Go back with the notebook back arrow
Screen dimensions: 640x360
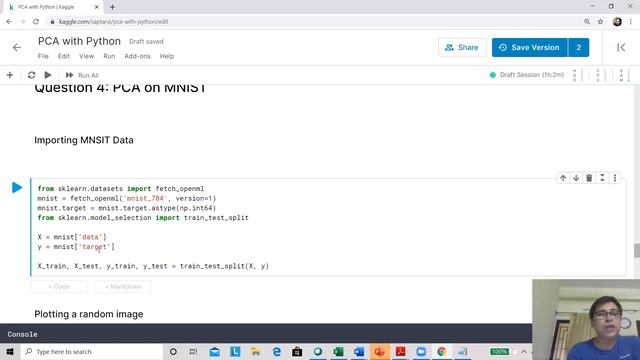(17, 47)
